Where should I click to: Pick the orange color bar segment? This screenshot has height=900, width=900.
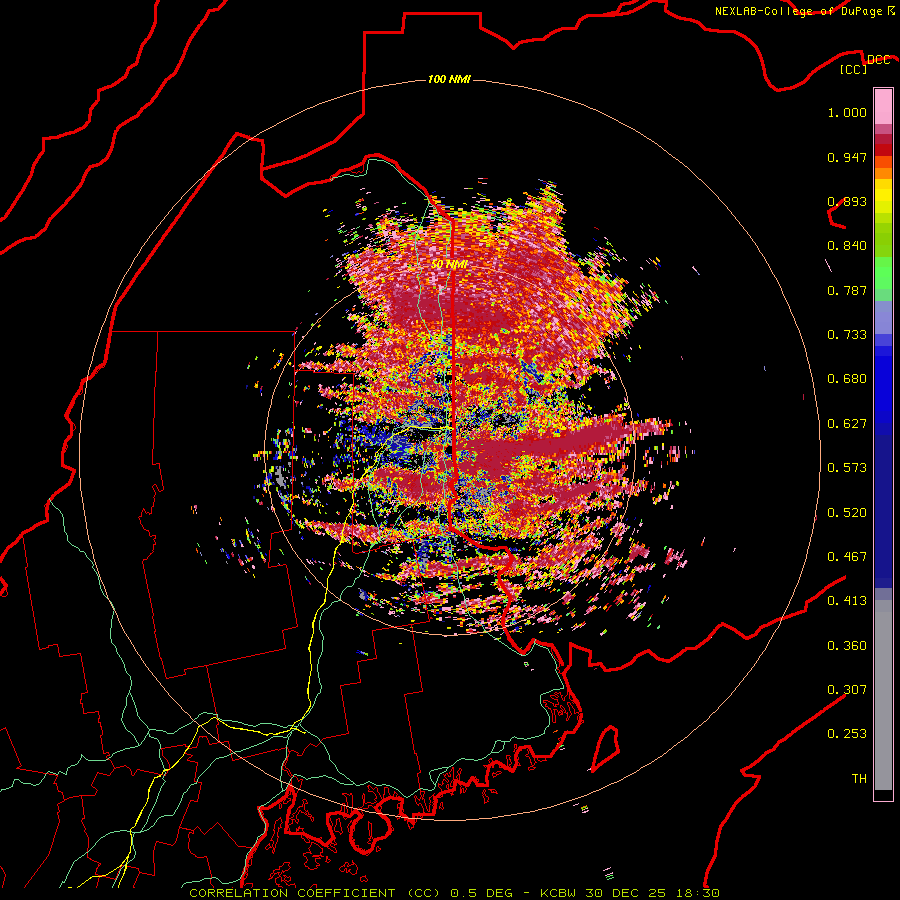click(883, 173)
